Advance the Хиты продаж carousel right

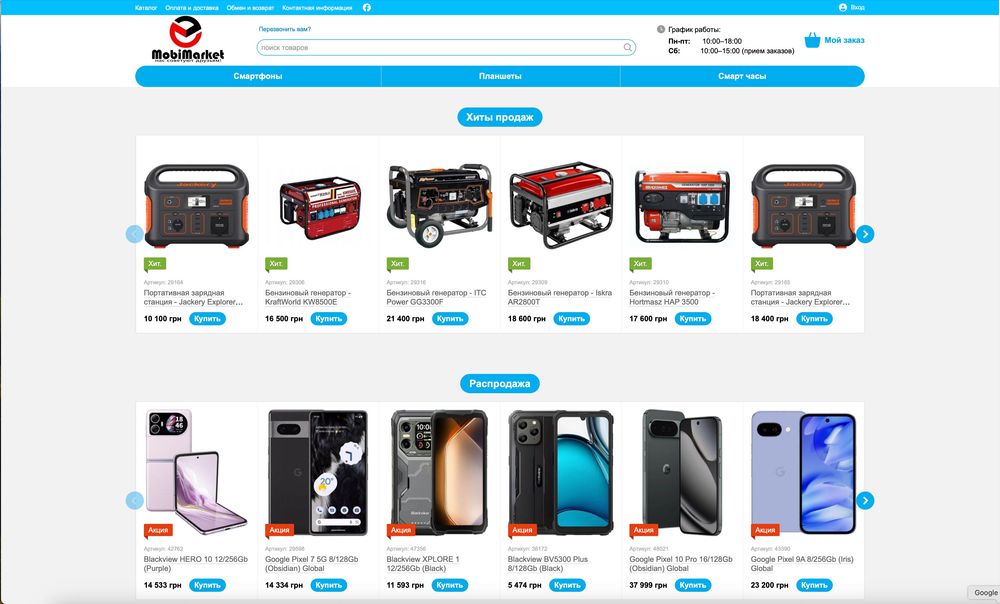pyautogui.click(x=865, y=234)
